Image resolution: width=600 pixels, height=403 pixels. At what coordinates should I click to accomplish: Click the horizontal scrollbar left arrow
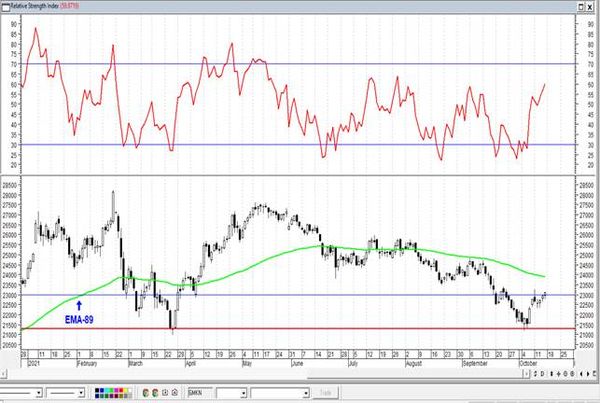pyautogui.click(x=3, y=373)
